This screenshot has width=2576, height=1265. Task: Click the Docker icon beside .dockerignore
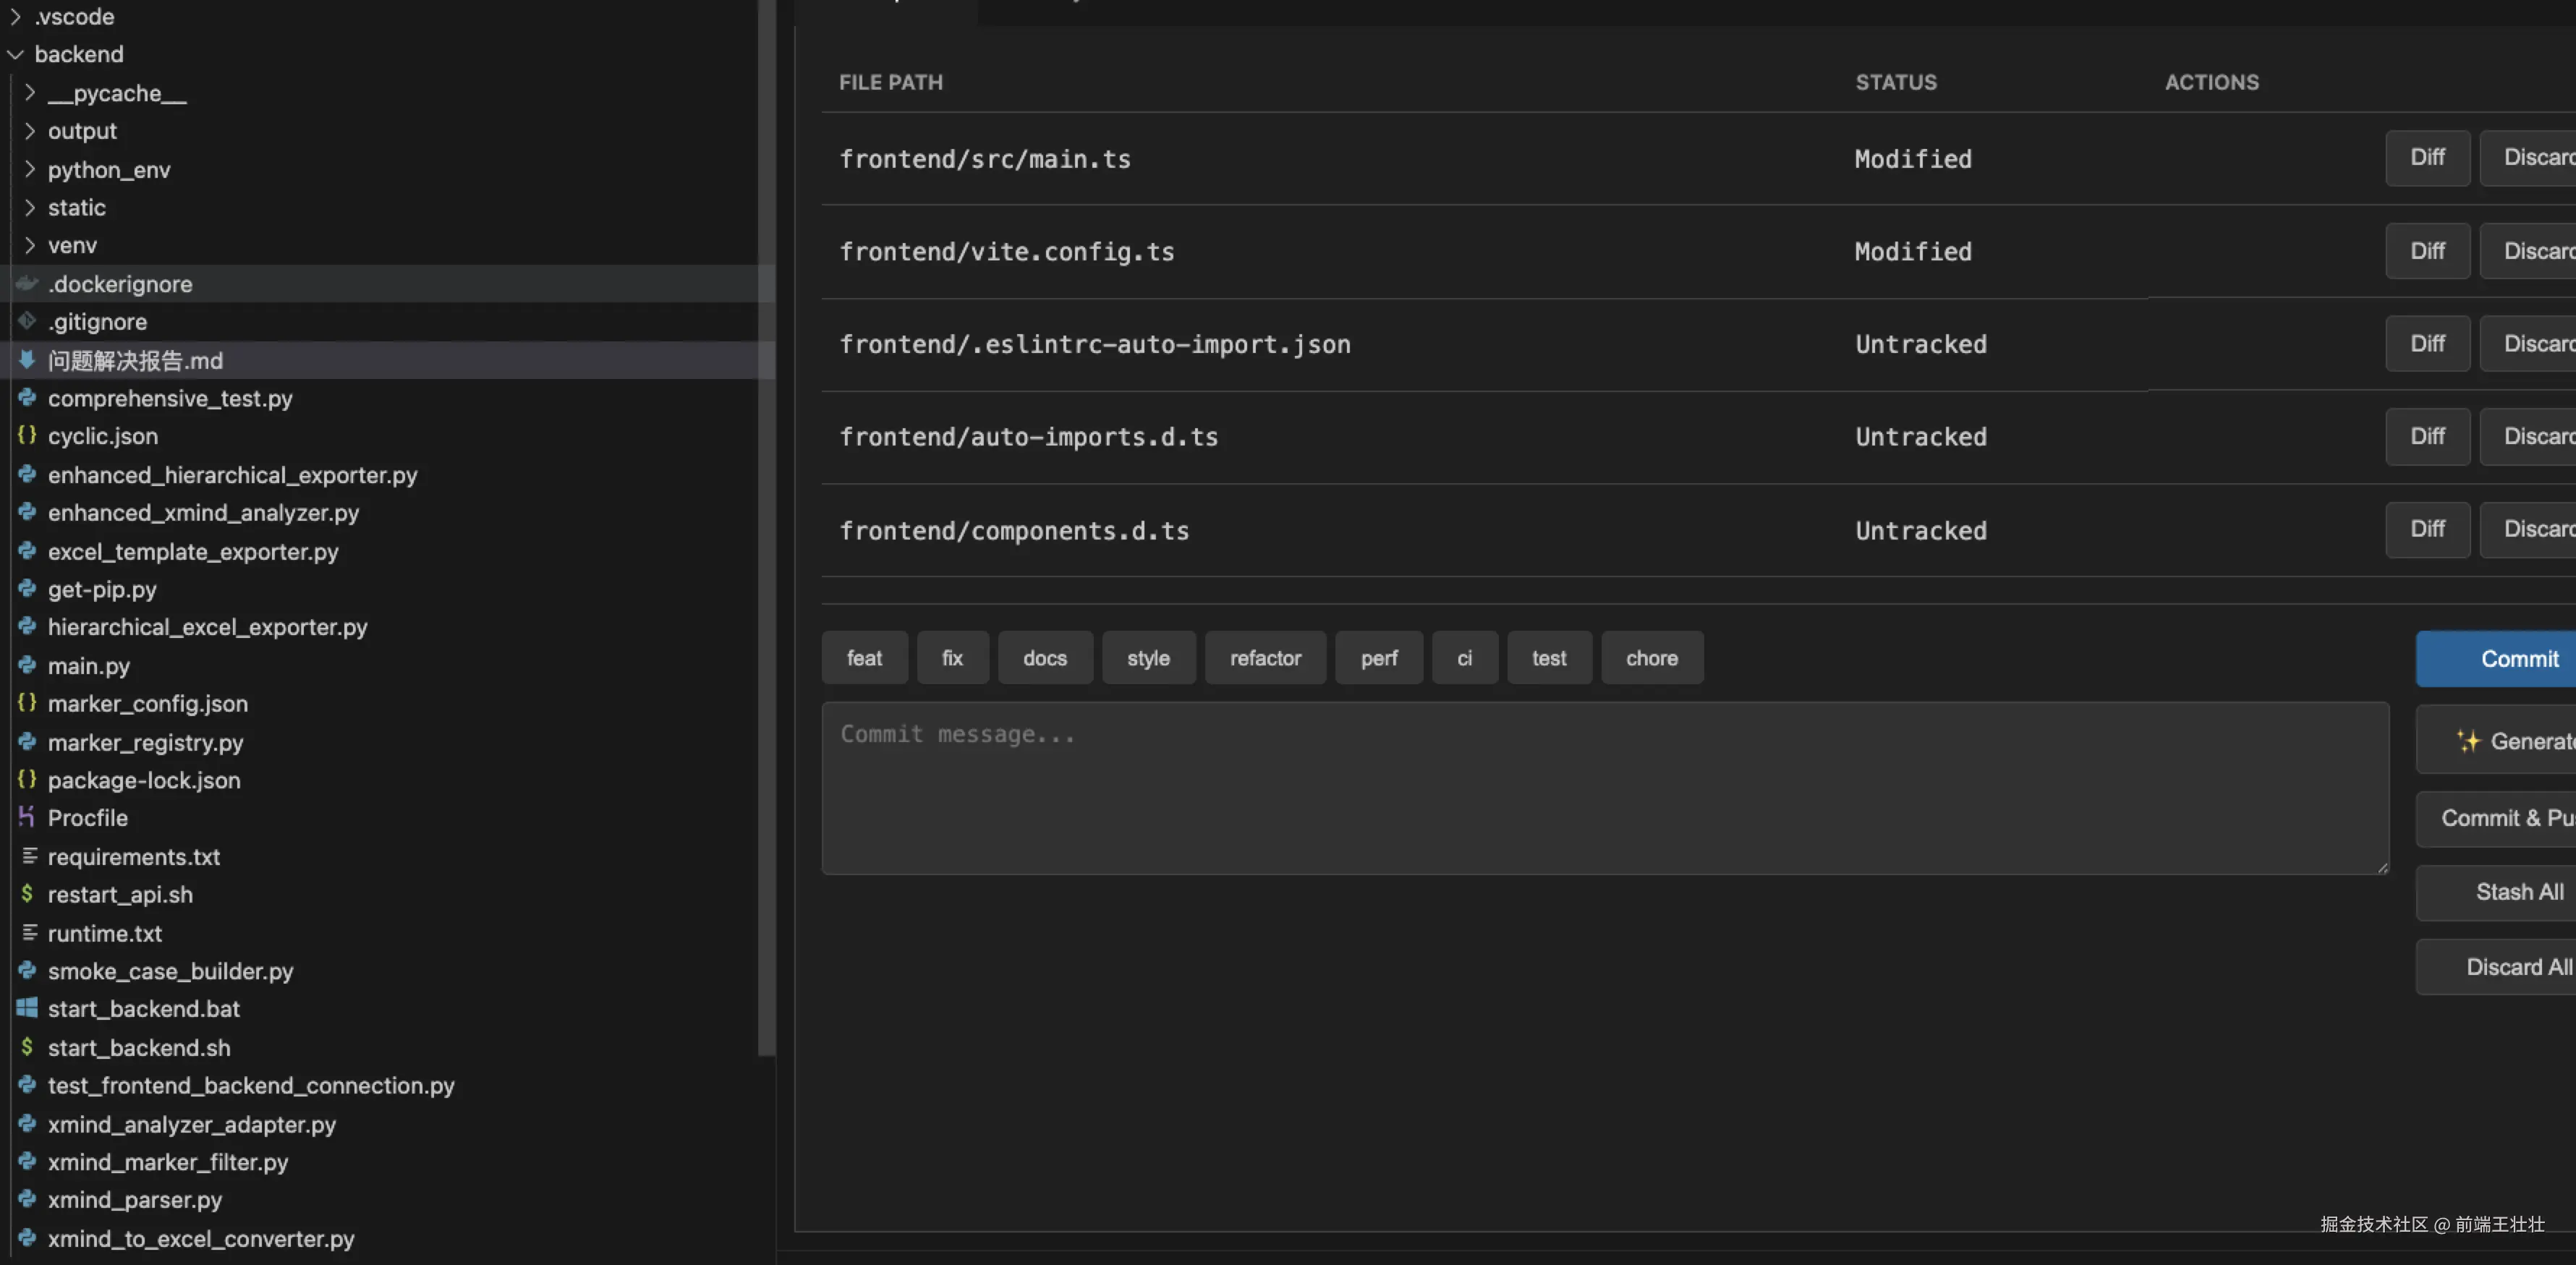[27, 284]
